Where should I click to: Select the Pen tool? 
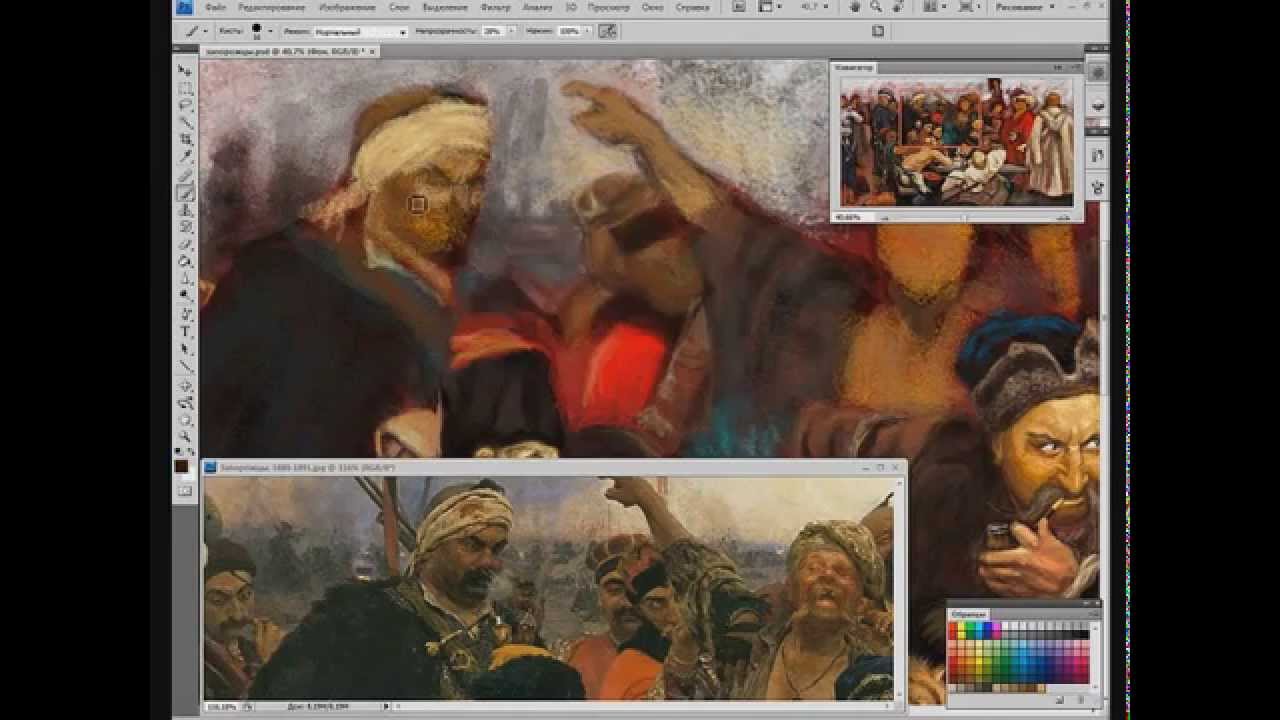185,314
